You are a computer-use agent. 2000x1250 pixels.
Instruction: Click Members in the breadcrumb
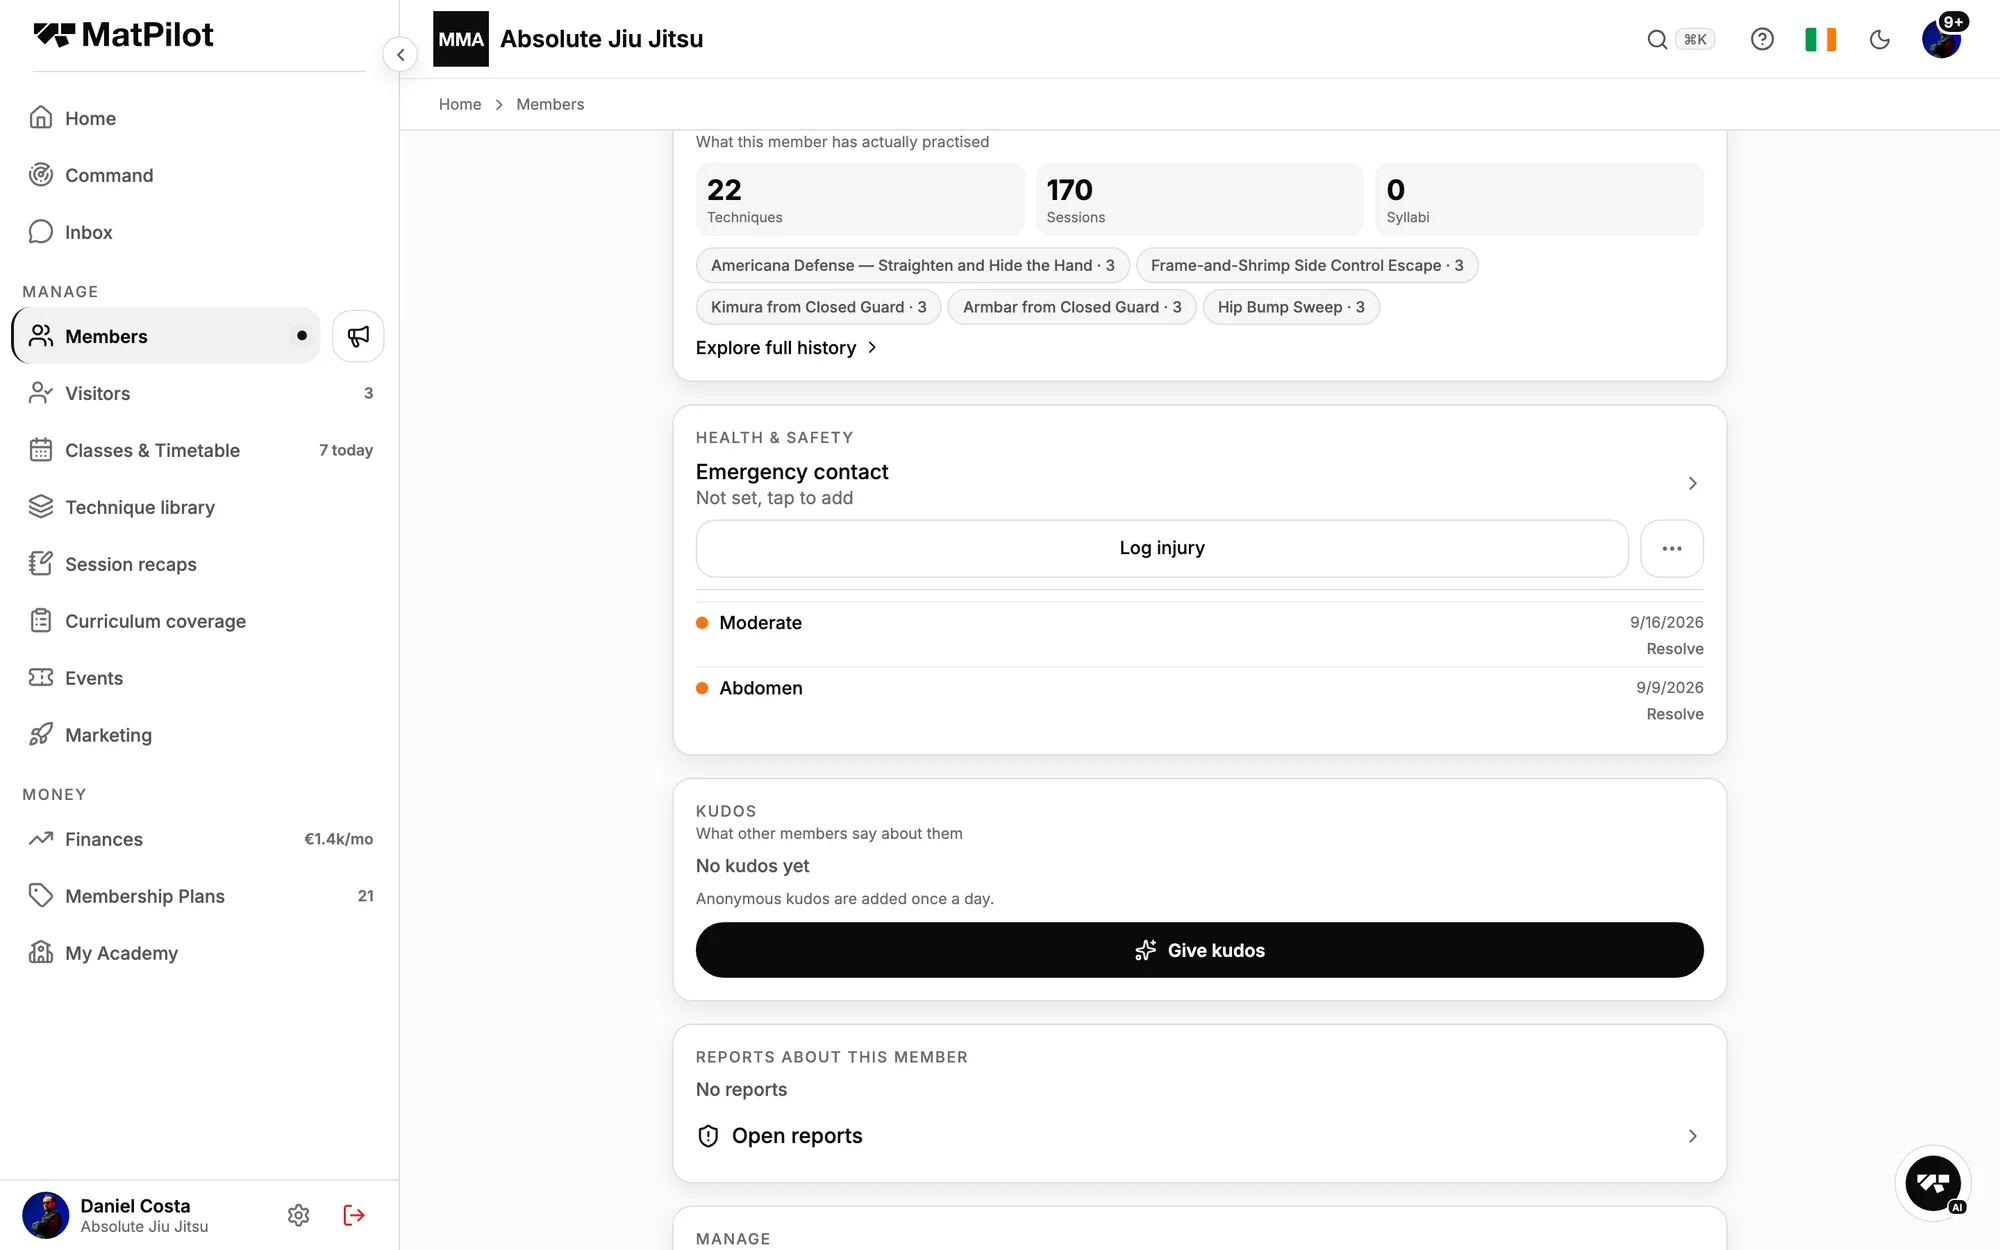tap(550, 104)
